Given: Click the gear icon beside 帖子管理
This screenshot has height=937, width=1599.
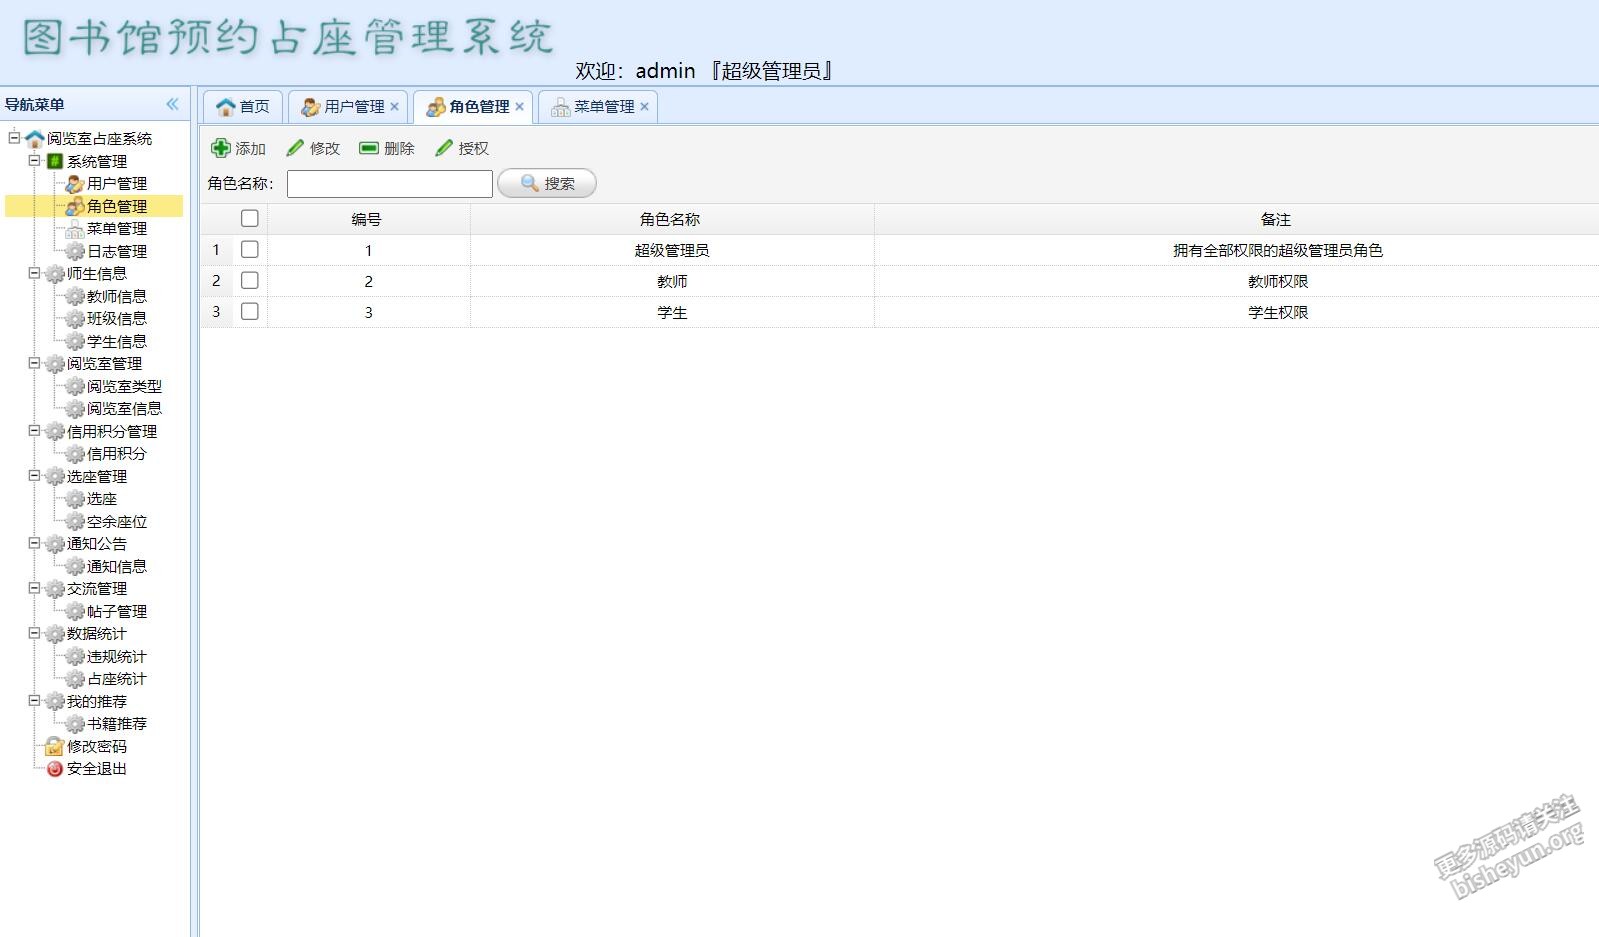Looking at the screenshot, I should pos(75,611).
